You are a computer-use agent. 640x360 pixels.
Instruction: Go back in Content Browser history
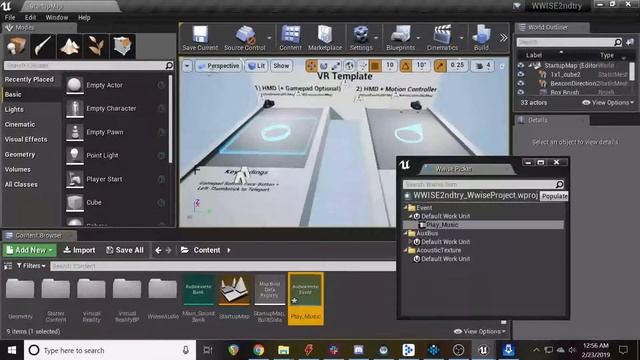click(158, 250)
